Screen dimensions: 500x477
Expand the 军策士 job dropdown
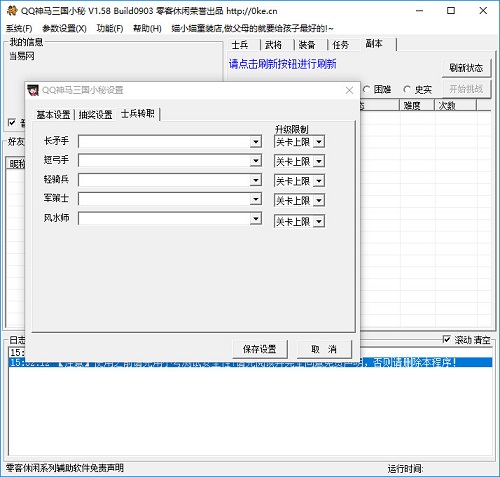[x=256, y=199]
